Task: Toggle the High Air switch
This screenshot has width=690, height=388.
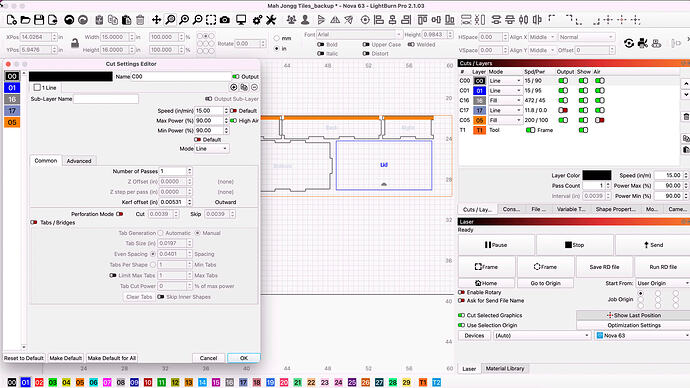Action: 233,121
